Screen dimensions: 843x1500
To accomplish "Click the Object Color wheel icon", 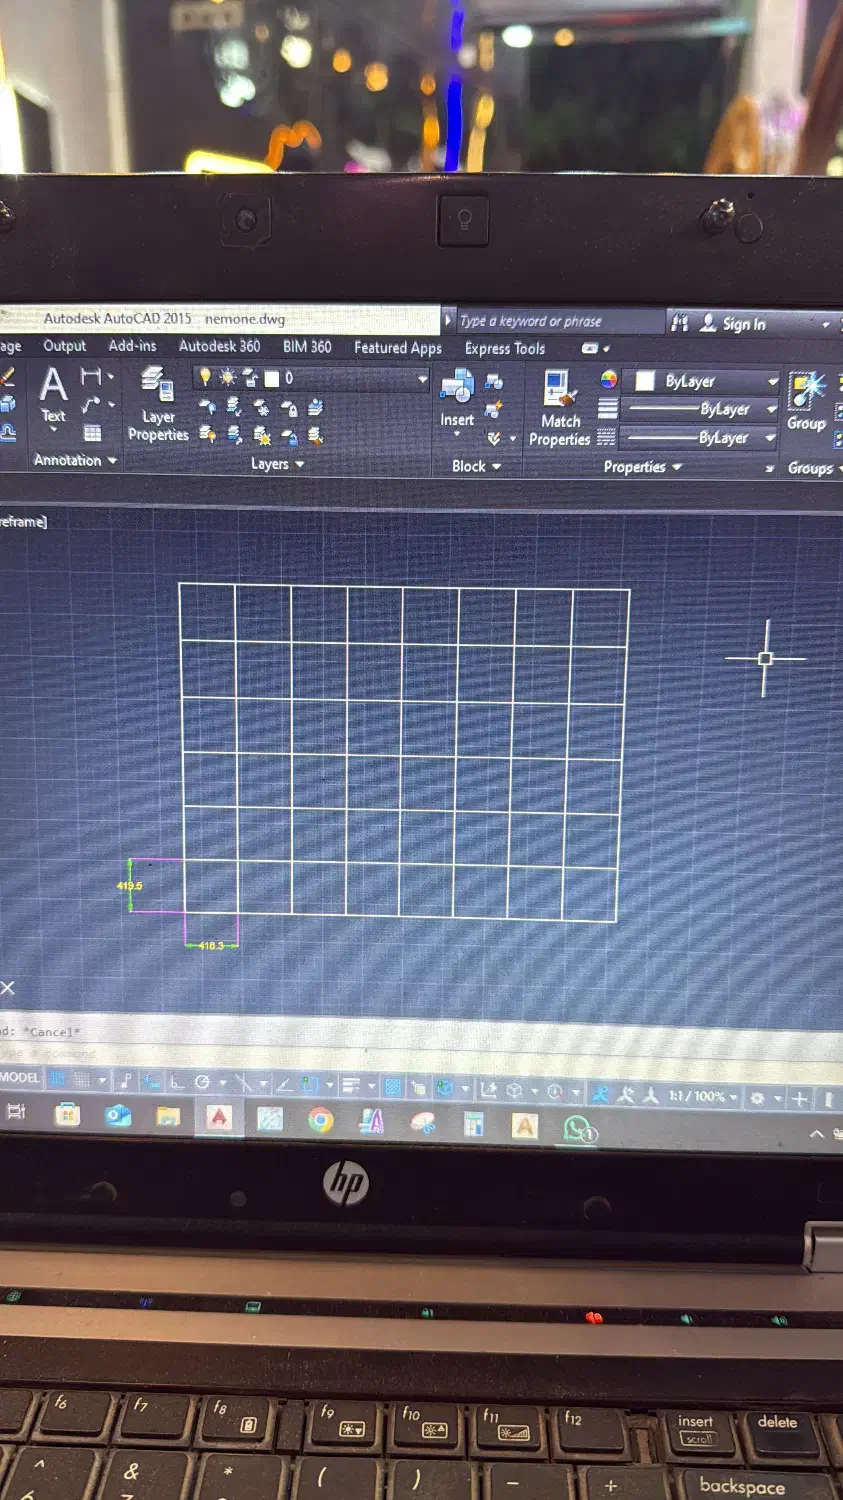I will (609, 379).
